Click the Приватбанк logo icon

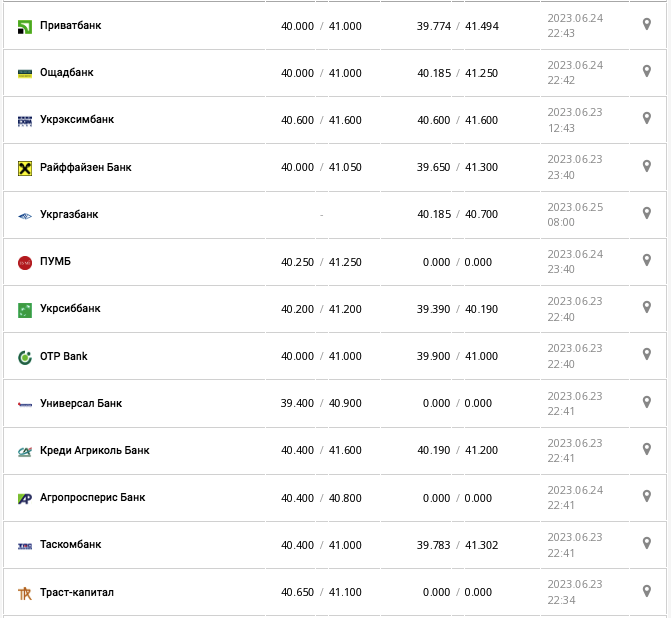click(x=25, y=27)
